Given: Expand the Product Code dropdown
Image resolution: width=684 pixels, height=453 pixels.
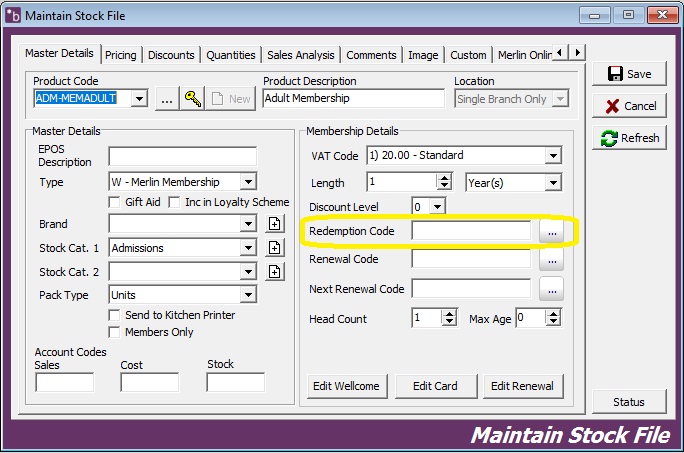Looking at the screenshot, I should (139, 99).
